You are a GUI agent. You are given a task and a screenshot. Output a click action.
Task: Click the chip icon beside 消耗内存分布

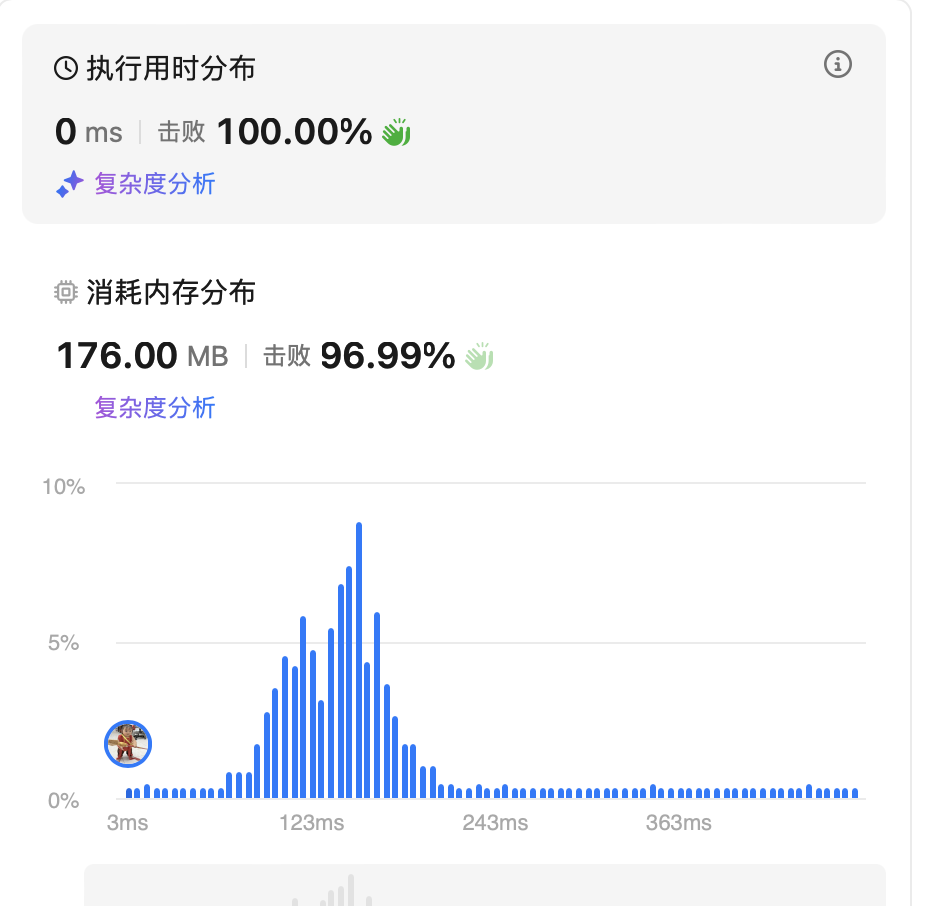65,292
